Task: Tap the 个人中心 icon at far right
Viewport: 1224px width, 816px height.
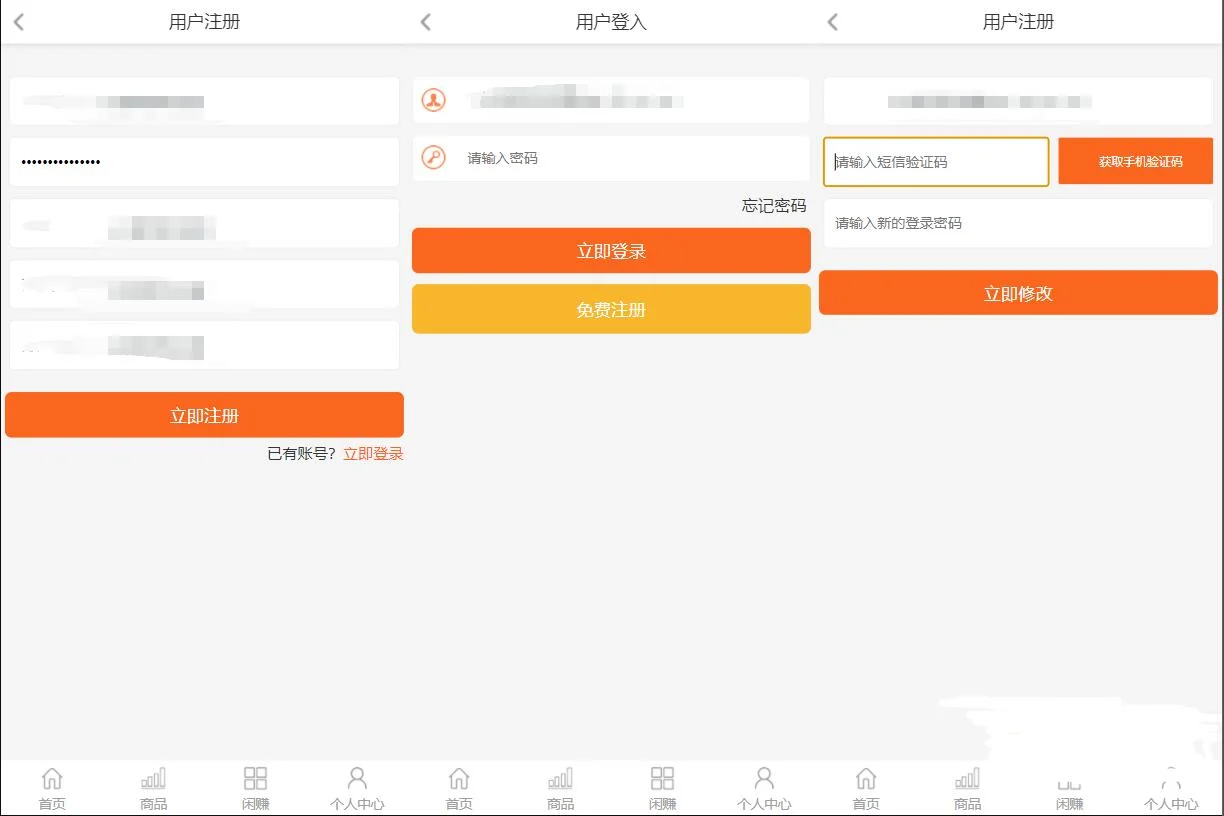Action: (x=1171, y=786)
